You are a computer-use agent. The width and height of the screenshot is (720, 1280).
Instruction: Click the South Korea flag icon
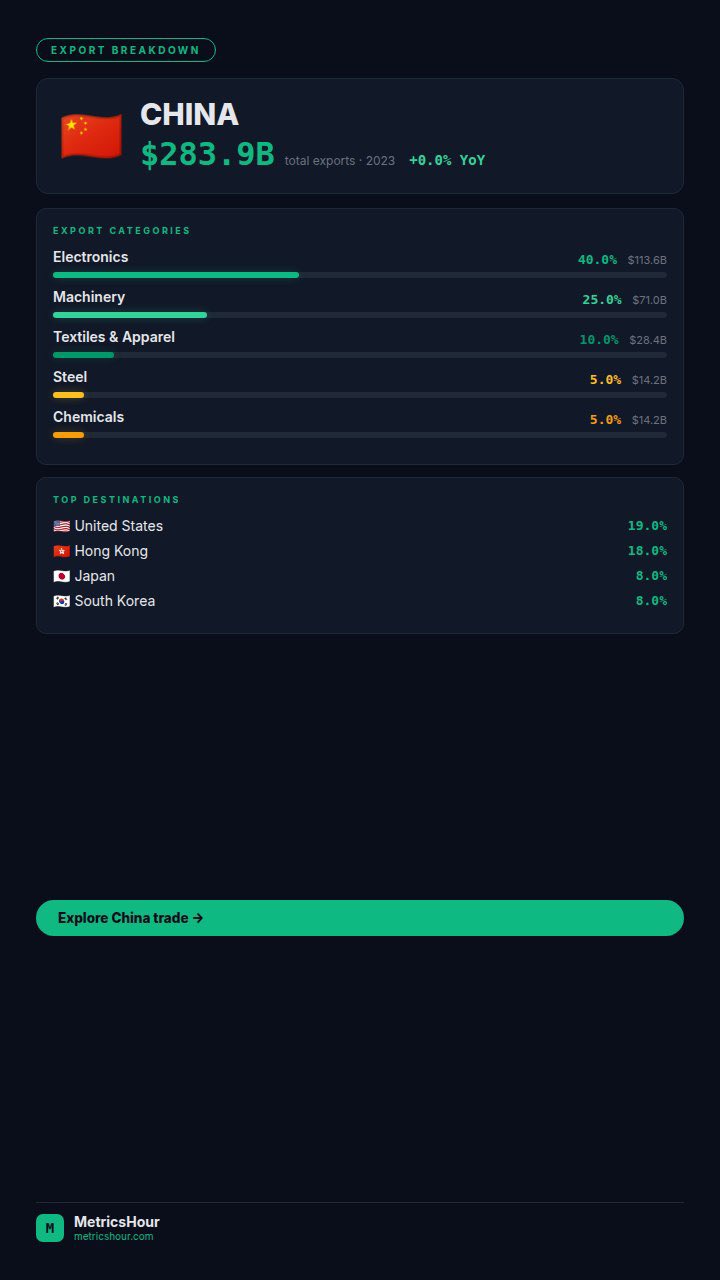(x=62, y=601)
